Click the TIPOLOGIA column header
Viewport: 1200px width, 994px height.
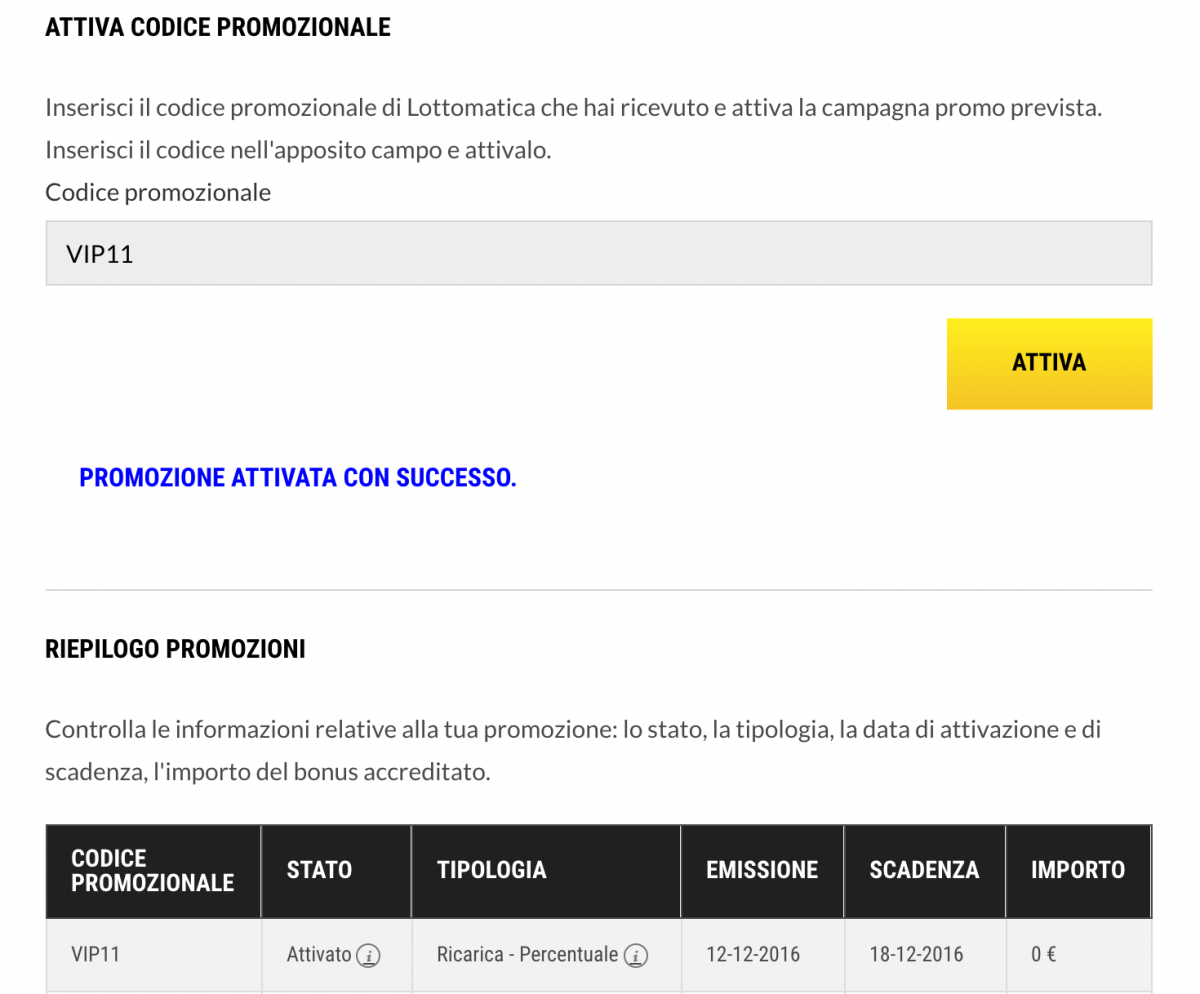(x=491, y=870)
